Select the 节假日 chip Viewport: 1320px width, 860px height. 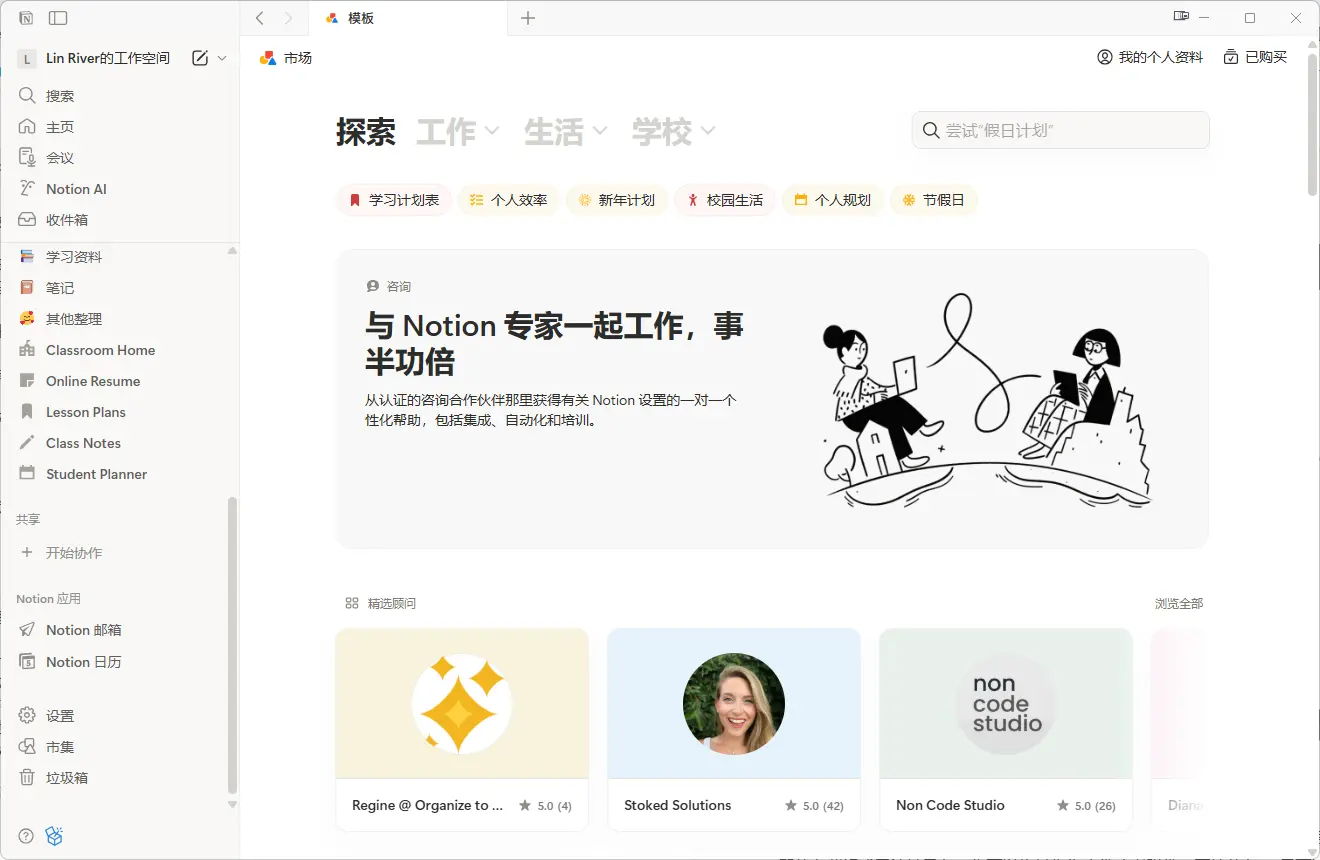(934, 200)
